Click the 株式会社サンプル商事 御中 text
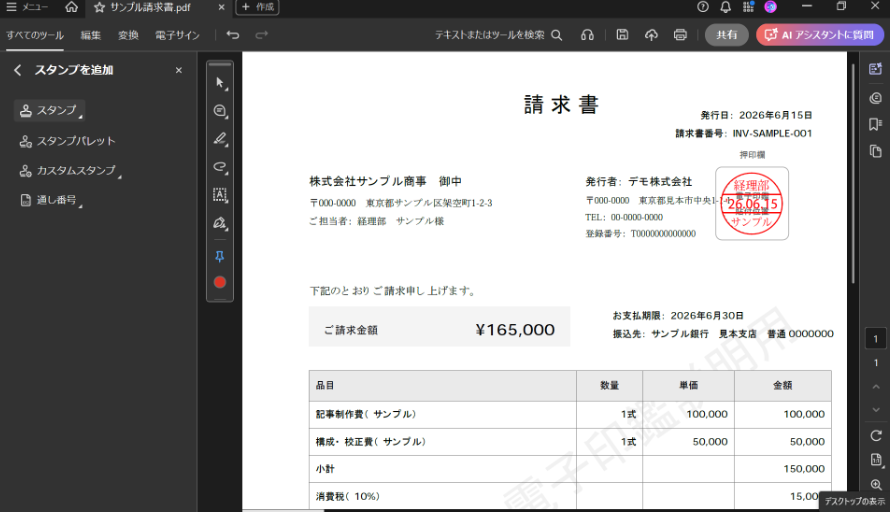The height and width of the screenshot is (512, 890). pyautogui.click(x=385, y=182)
